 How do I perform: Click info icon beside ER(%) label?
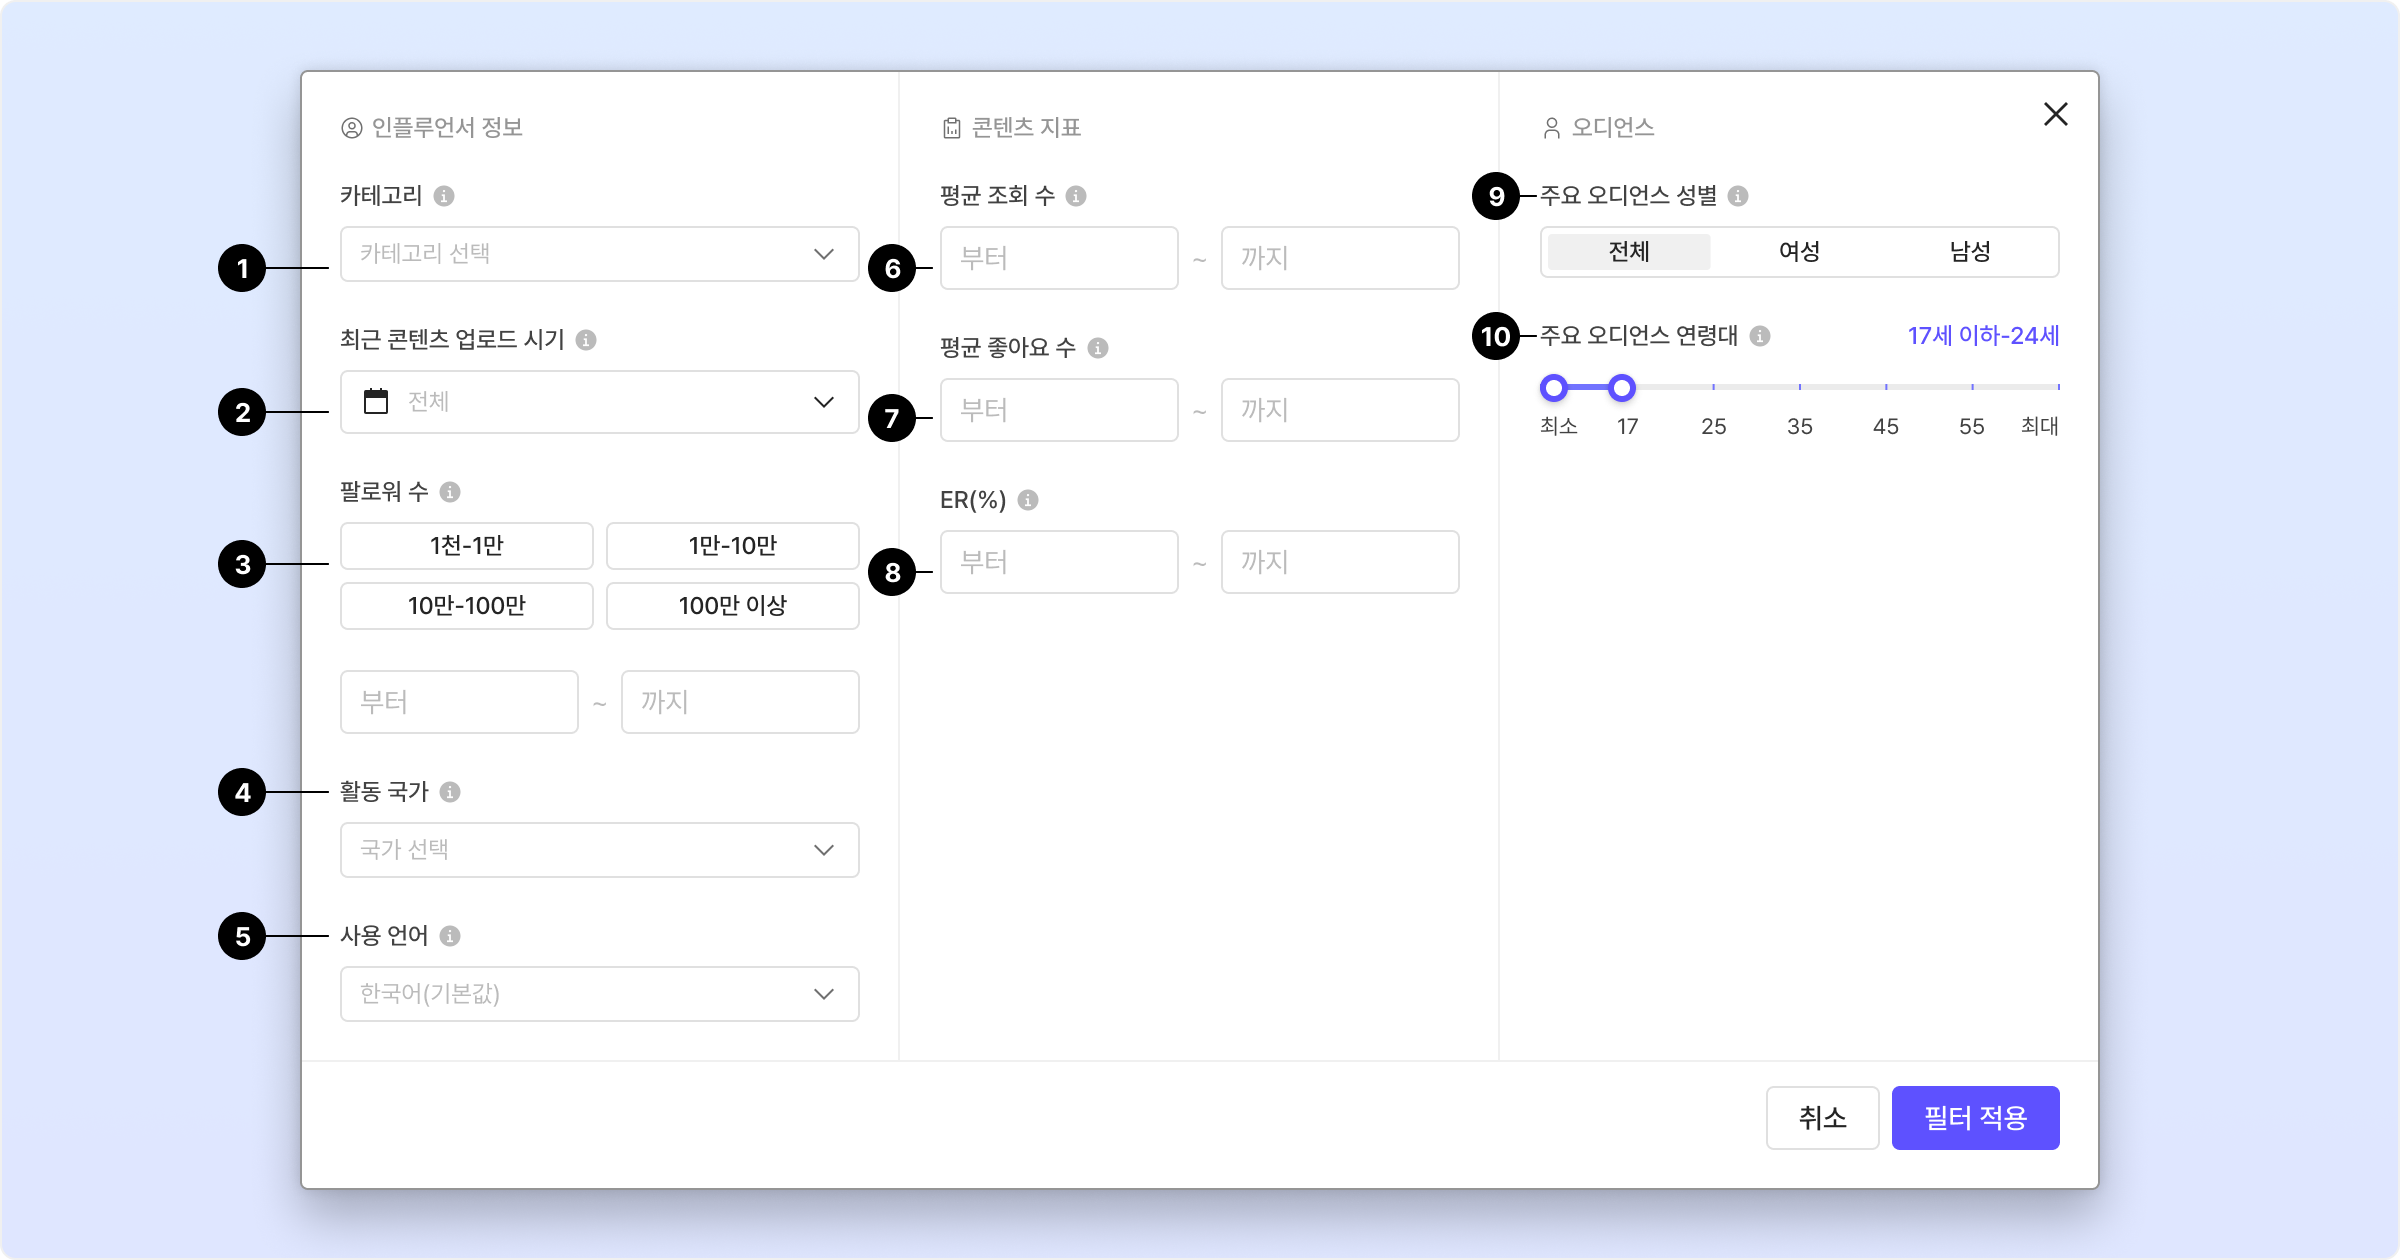point(1028,500)
